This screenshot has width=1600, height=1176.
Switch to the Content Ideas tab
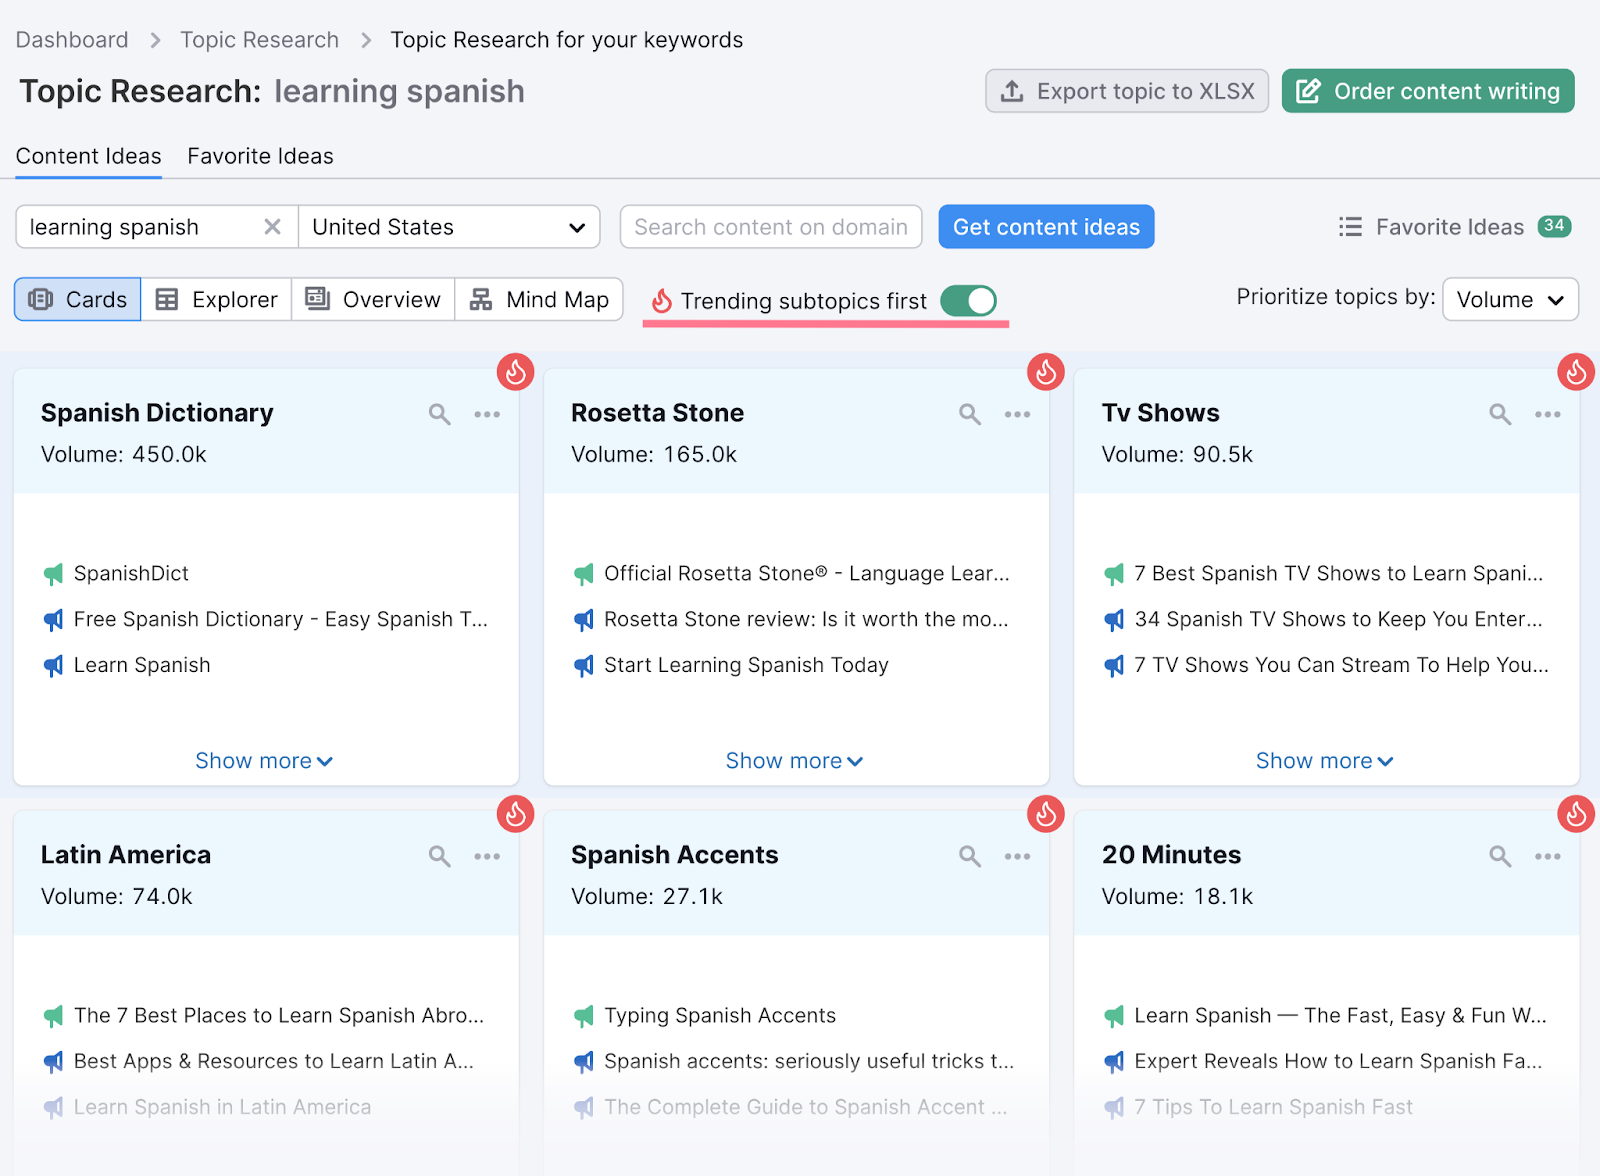(x=88, y=156)
